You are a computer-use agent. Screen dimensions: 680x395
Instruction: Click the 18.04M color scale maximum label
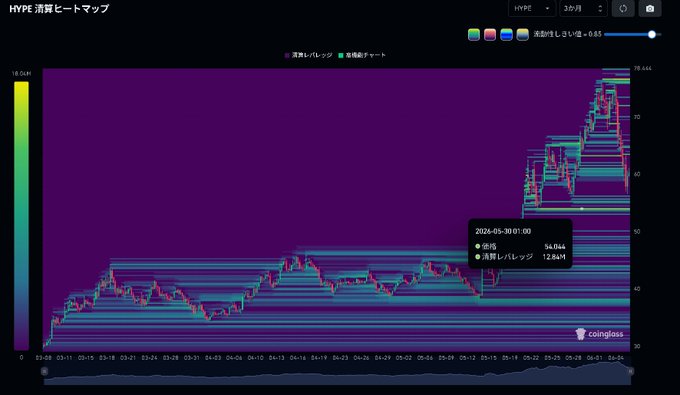coord(21,74)
